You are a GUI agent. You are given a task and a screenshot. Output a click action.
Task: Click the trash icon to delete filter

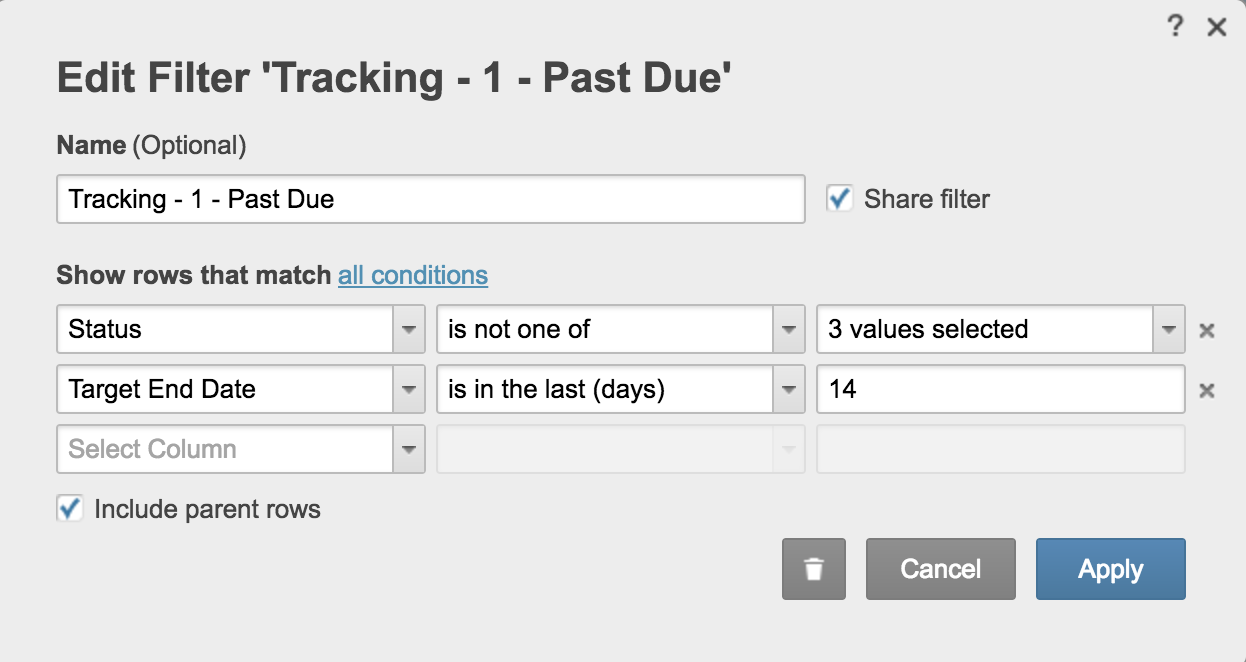(814, 569)
